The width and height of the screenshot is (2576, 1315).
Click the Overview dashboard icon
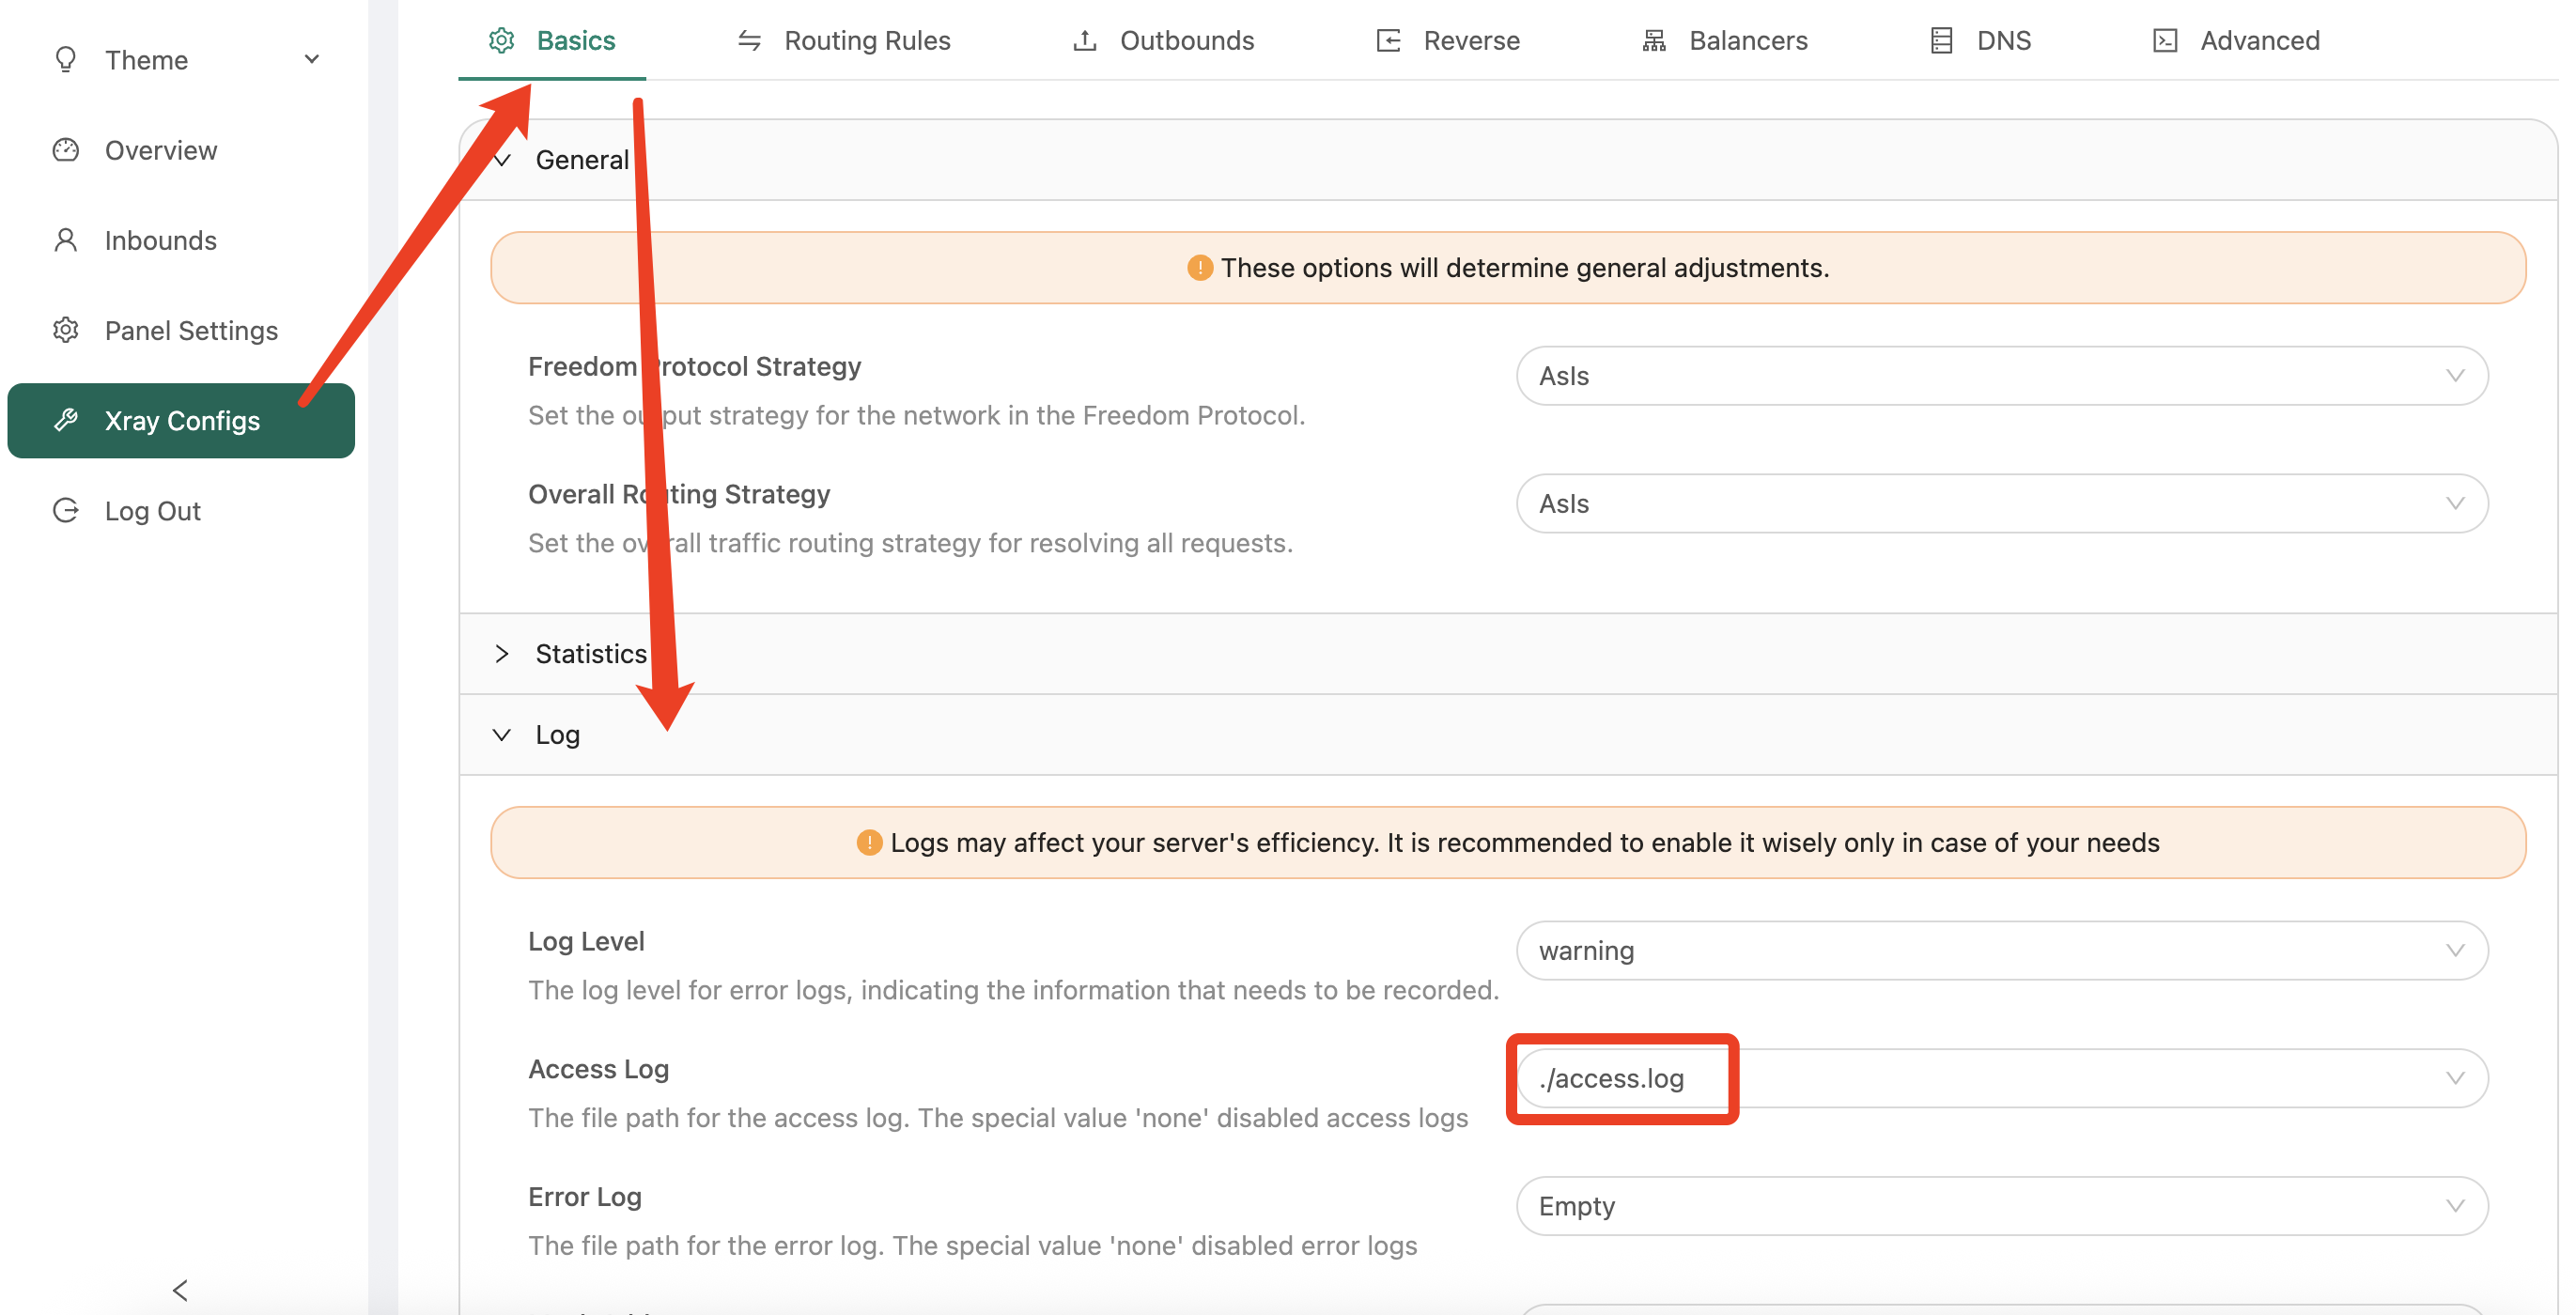coord(66,150)
